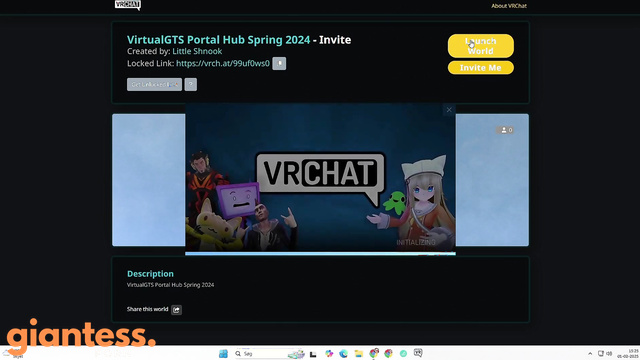
Task: Open the Copilot icon in the taskbar
Action: pyautogui.click(x=329, y=353)
